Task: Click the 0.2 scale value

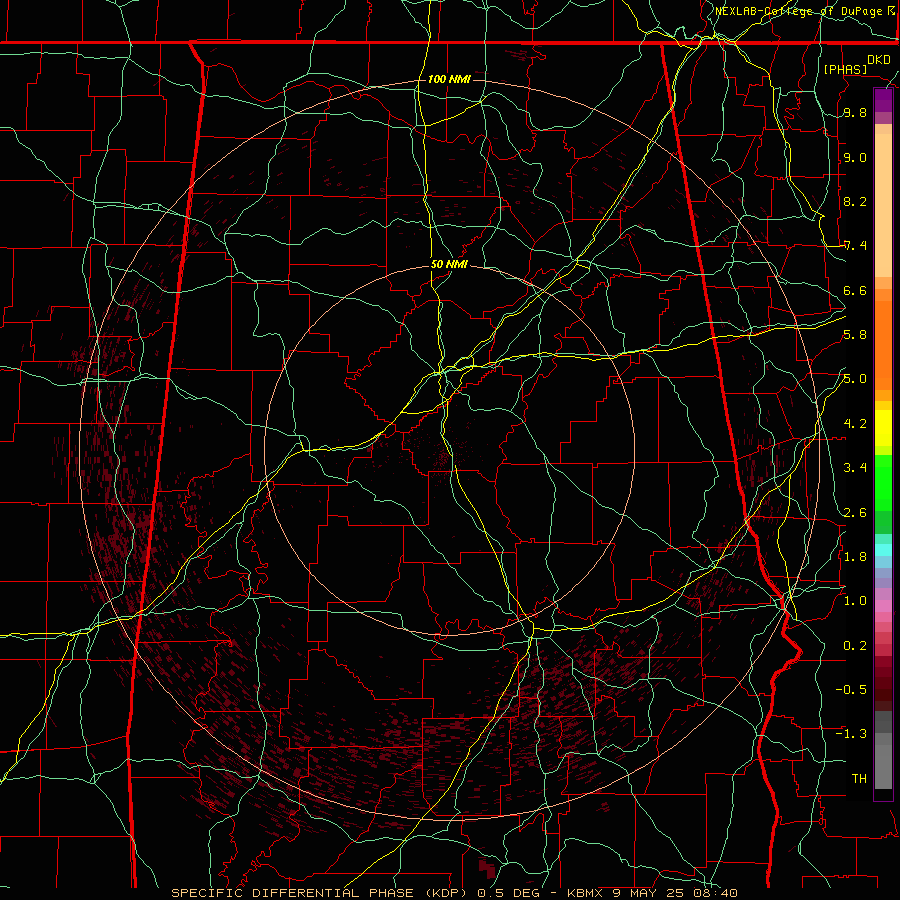Action: (x=855, y=646)
